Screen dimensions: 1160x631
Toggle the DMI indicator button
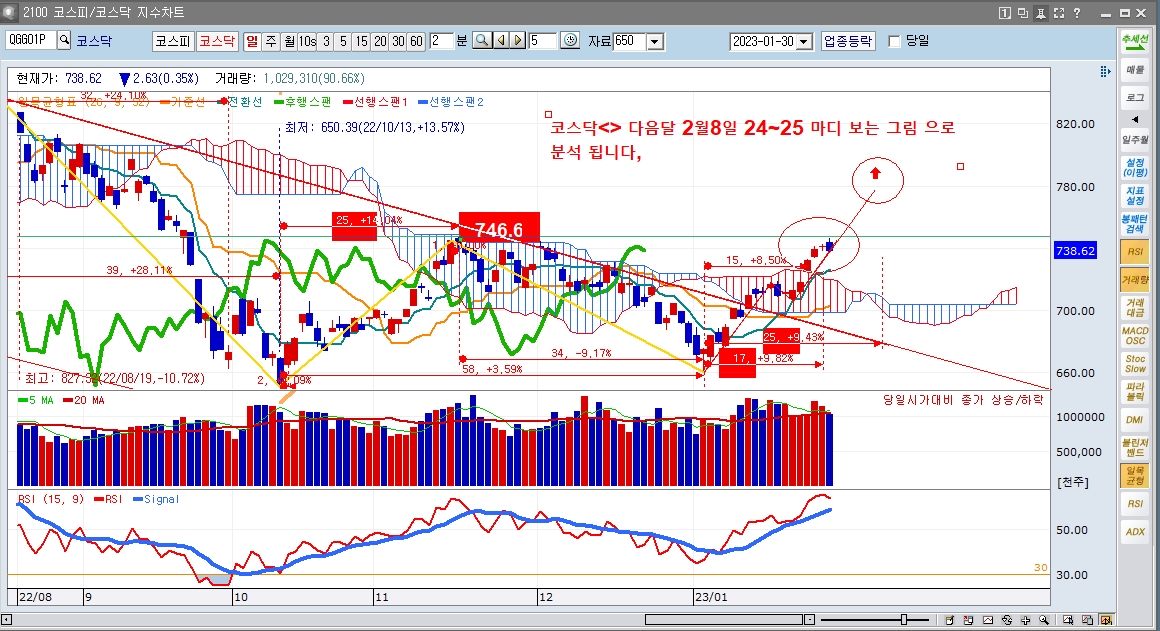pyautogui.click(x=1135, y=419)
